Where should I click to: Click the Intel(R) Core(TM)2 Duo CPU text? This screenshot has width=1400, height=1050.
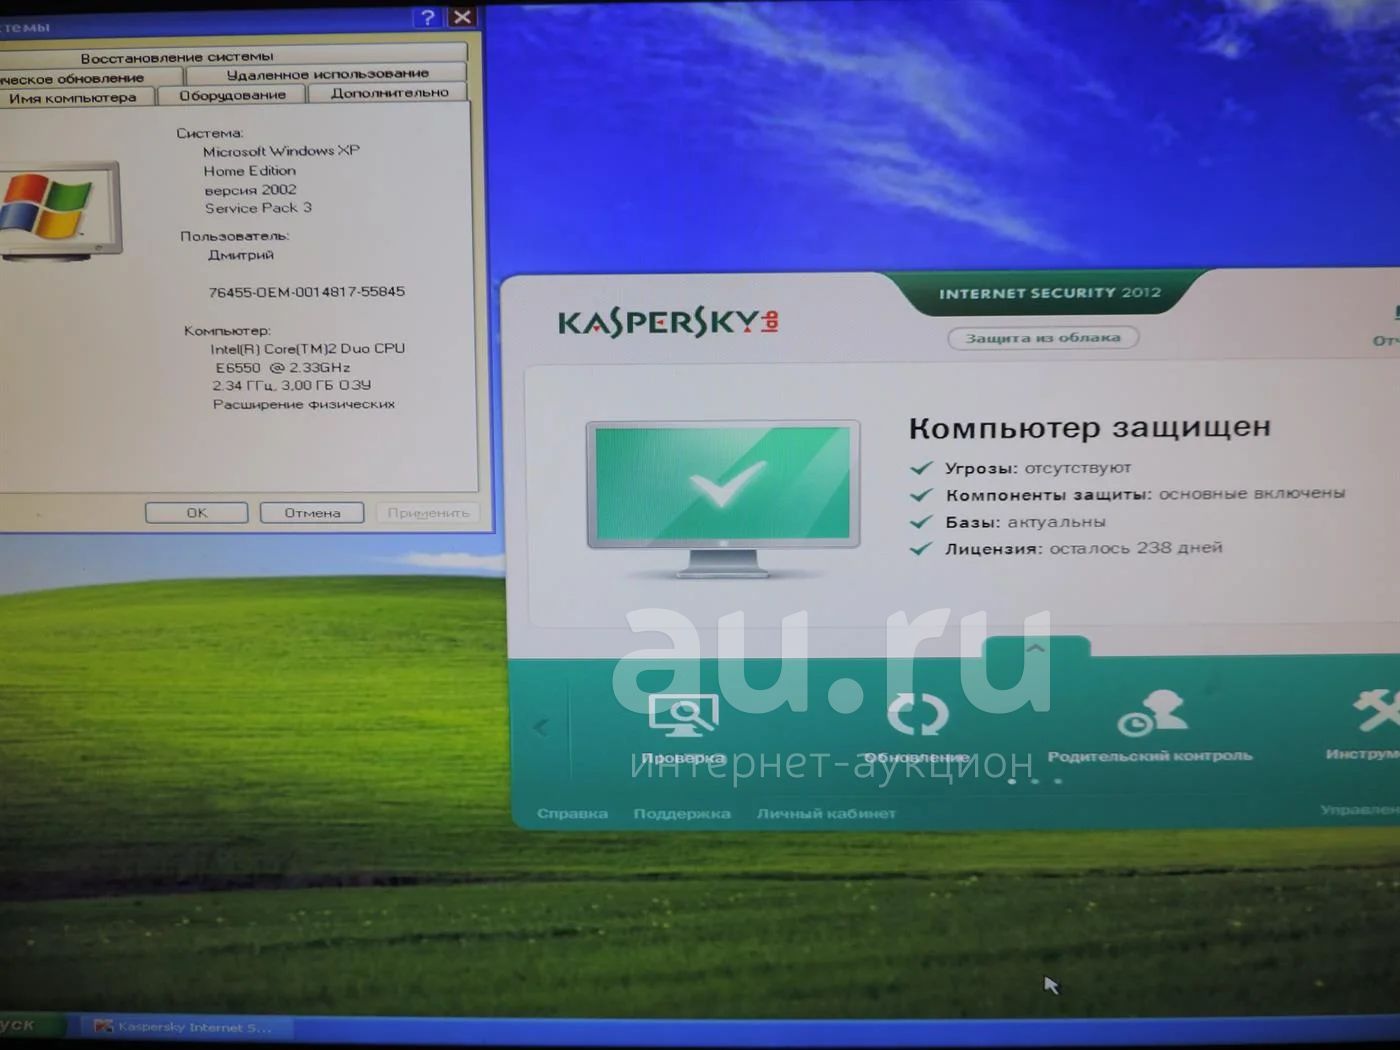click(307, 349)
